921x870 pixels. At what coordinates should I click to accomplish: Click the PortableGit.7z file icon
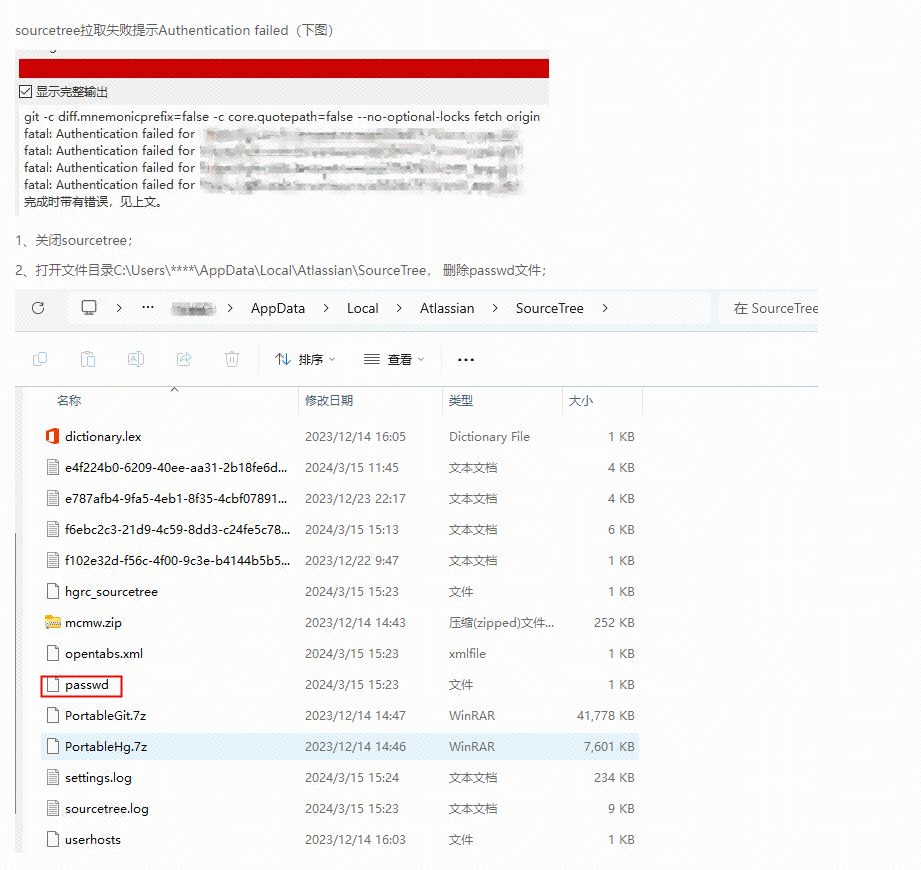coord(53,716)
